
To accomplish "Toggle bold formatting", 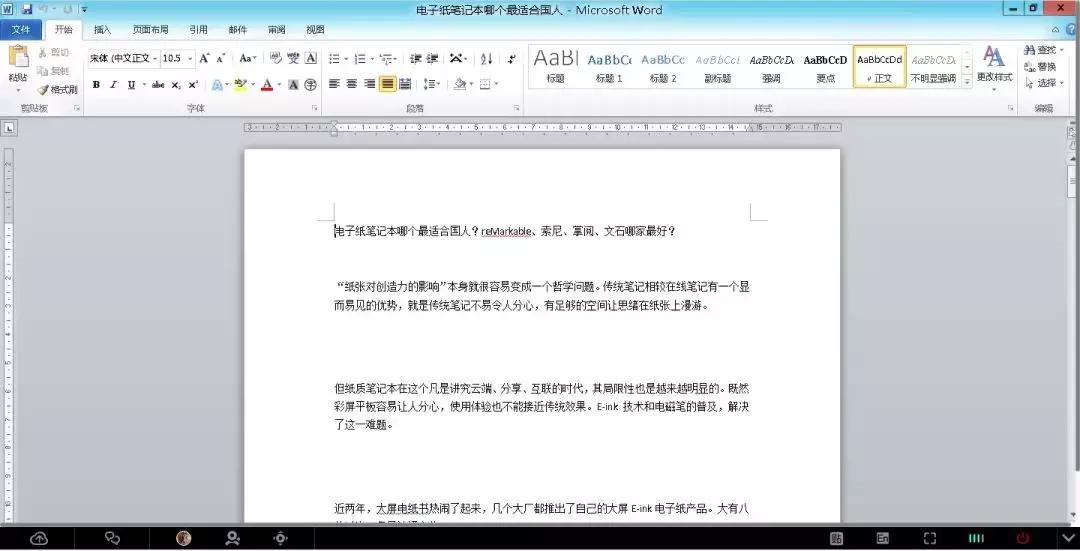I will [96, 85].
